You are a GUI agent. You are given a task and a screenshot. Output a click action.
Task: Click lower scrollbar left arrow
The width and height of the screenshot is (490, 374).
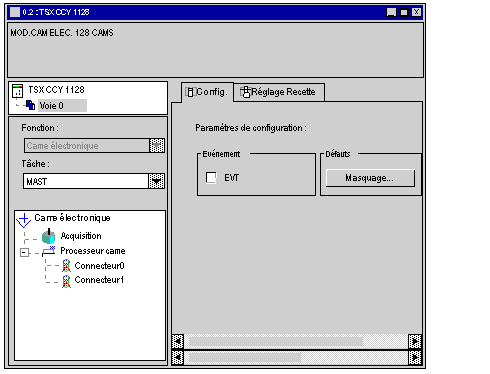178,358
